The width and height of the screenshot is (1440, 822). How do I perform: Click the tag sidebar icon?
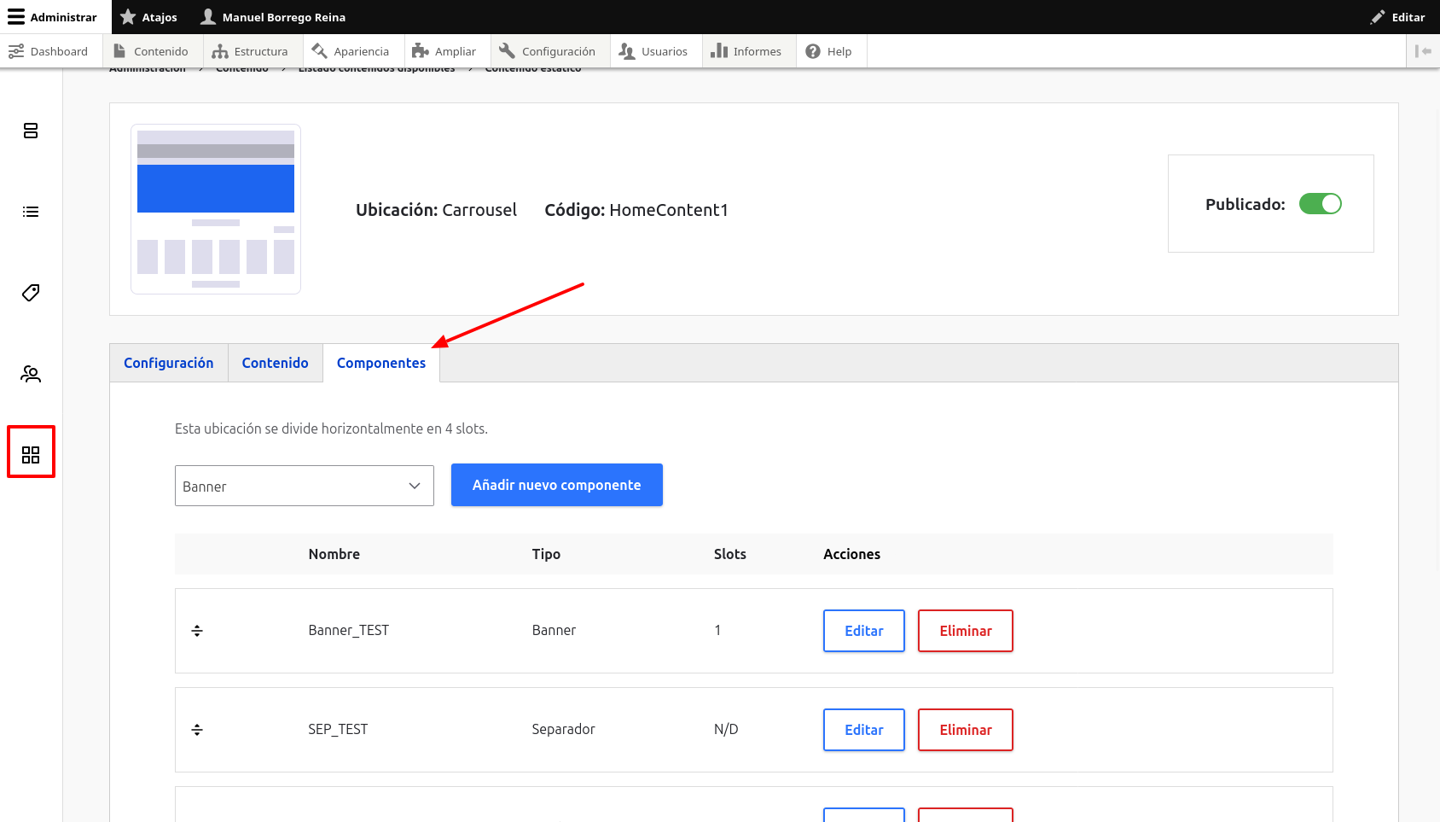pos(31,293)
